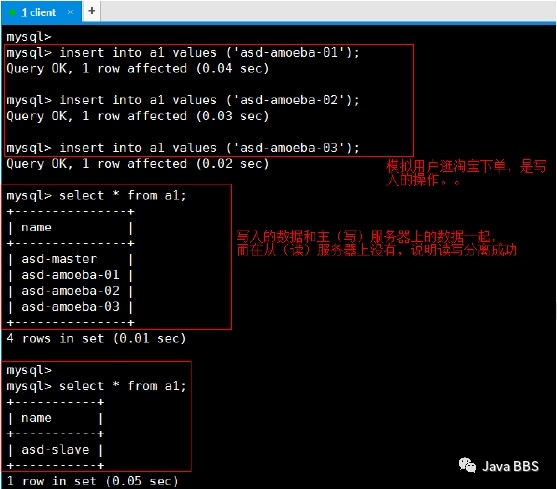Image resolution: width=557 pixels, height=489 pixels.
Task: Click the green connection status dot
Action: tap(12, 13)
